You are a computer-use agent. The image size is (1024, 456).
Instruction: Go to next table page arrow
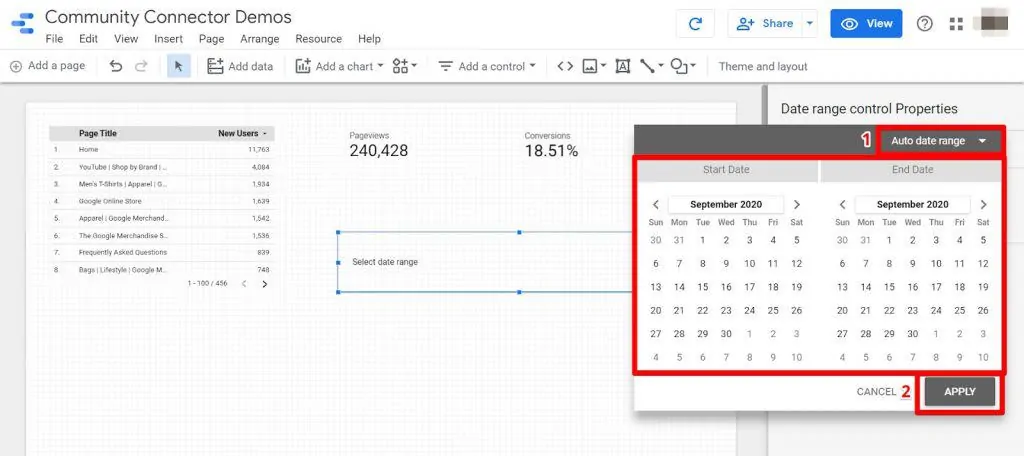pos(264,284)
